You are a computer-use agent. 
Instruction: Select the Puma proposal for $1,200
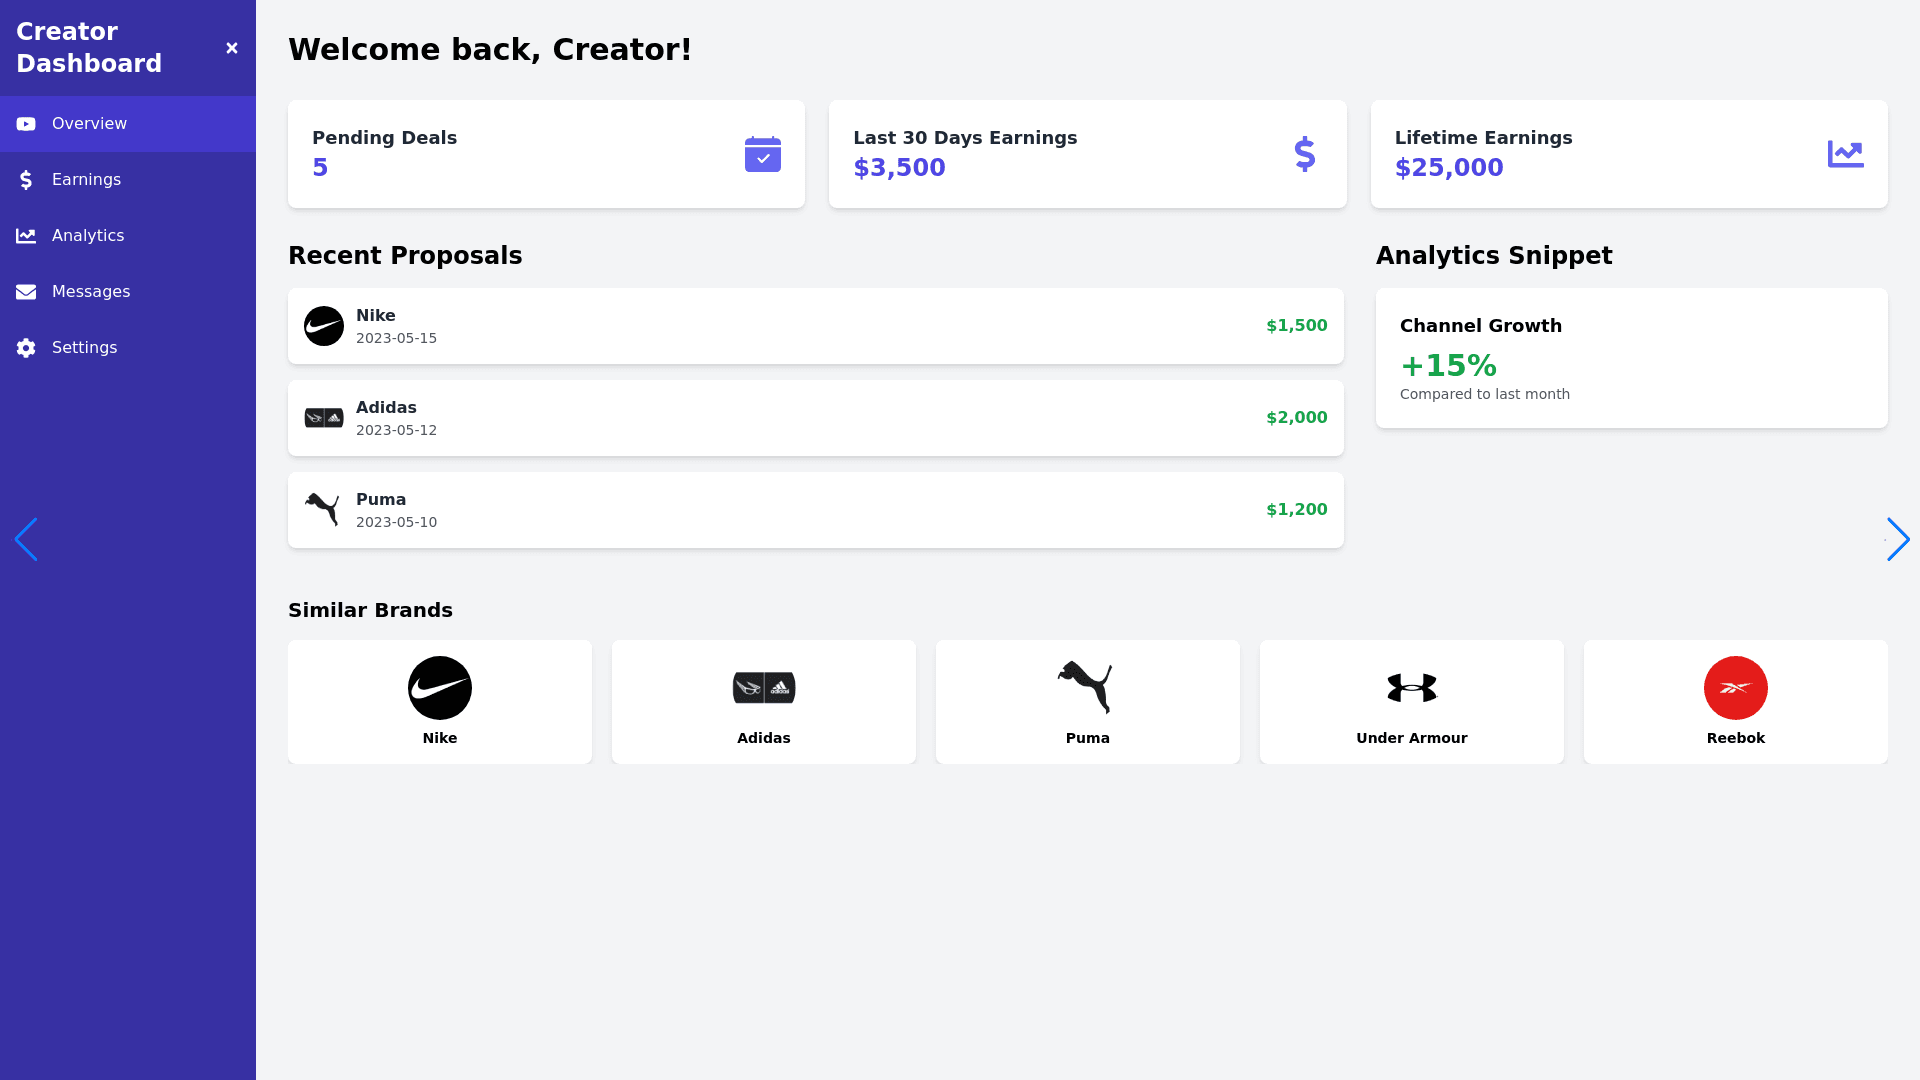(815, 510)
